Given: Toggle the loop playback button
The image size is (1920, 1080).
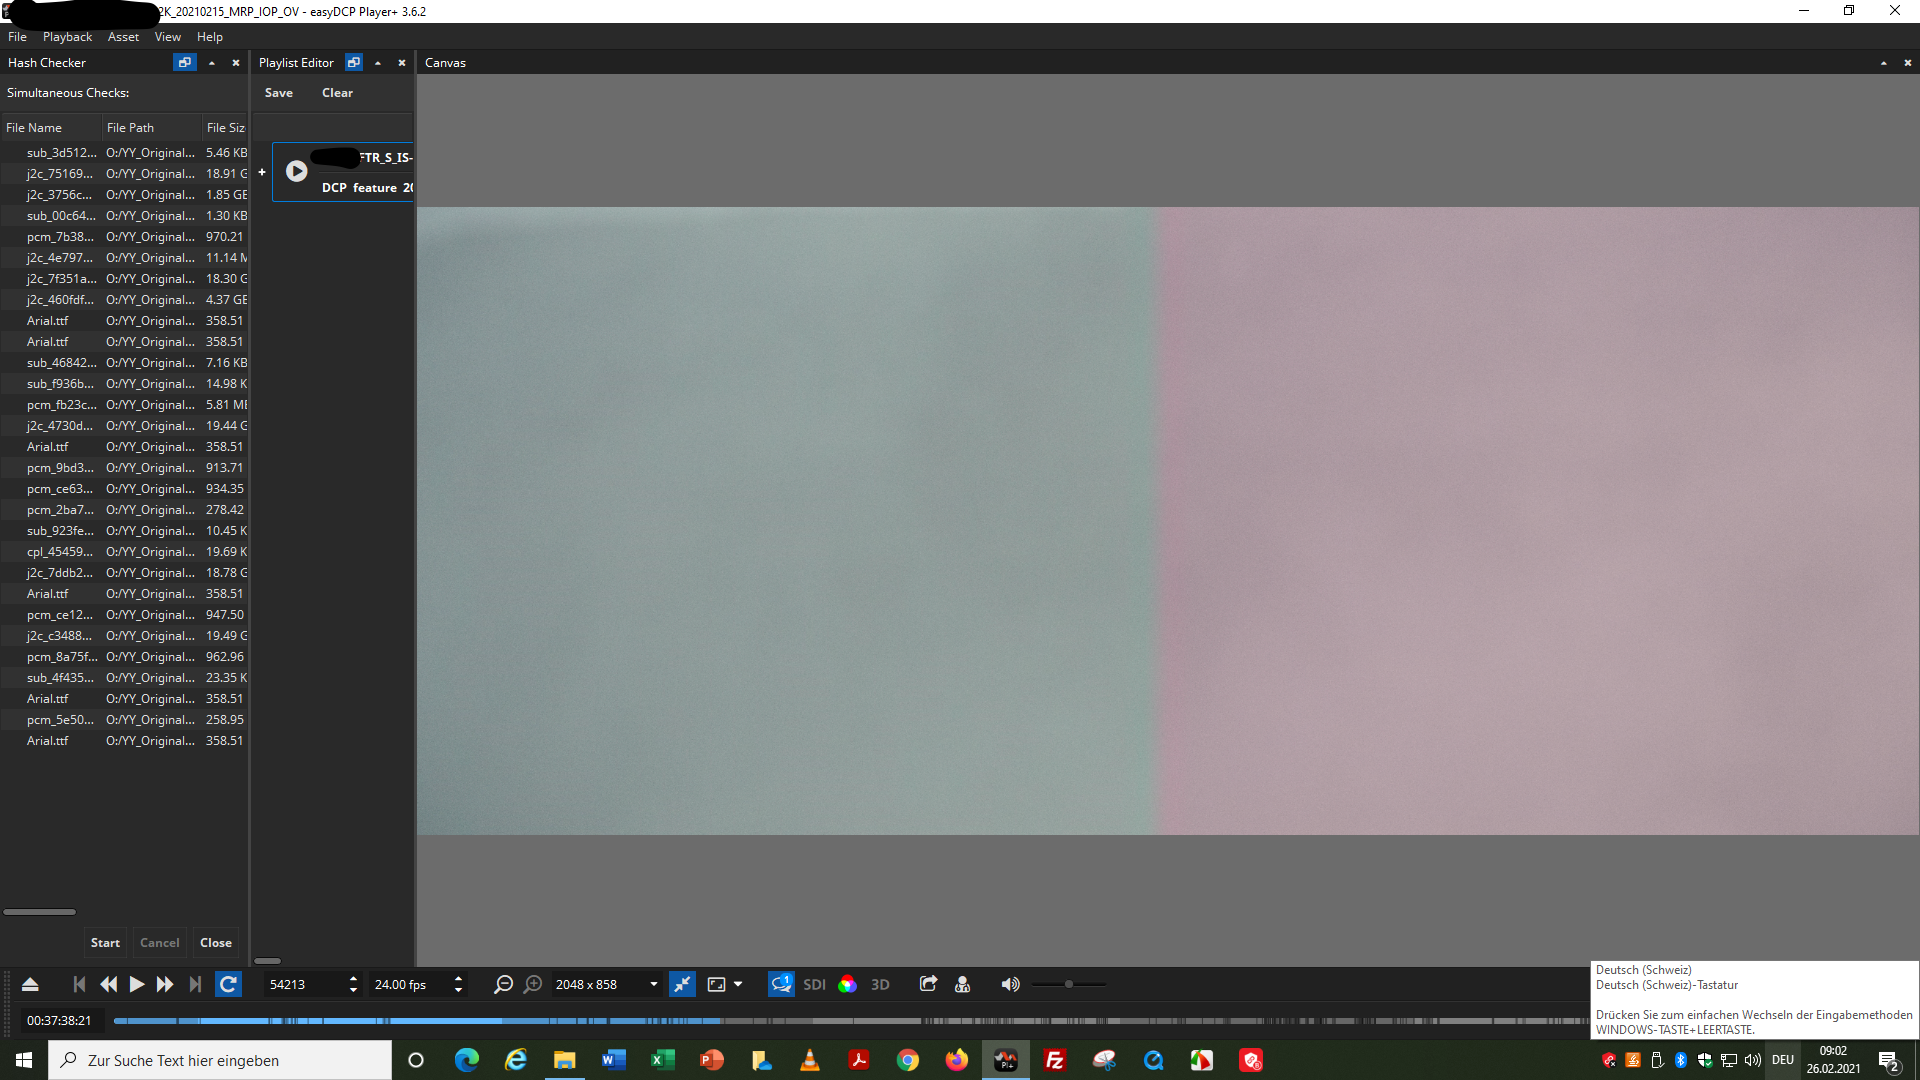Looking at the screenshot, I should (x=228, y=984).
